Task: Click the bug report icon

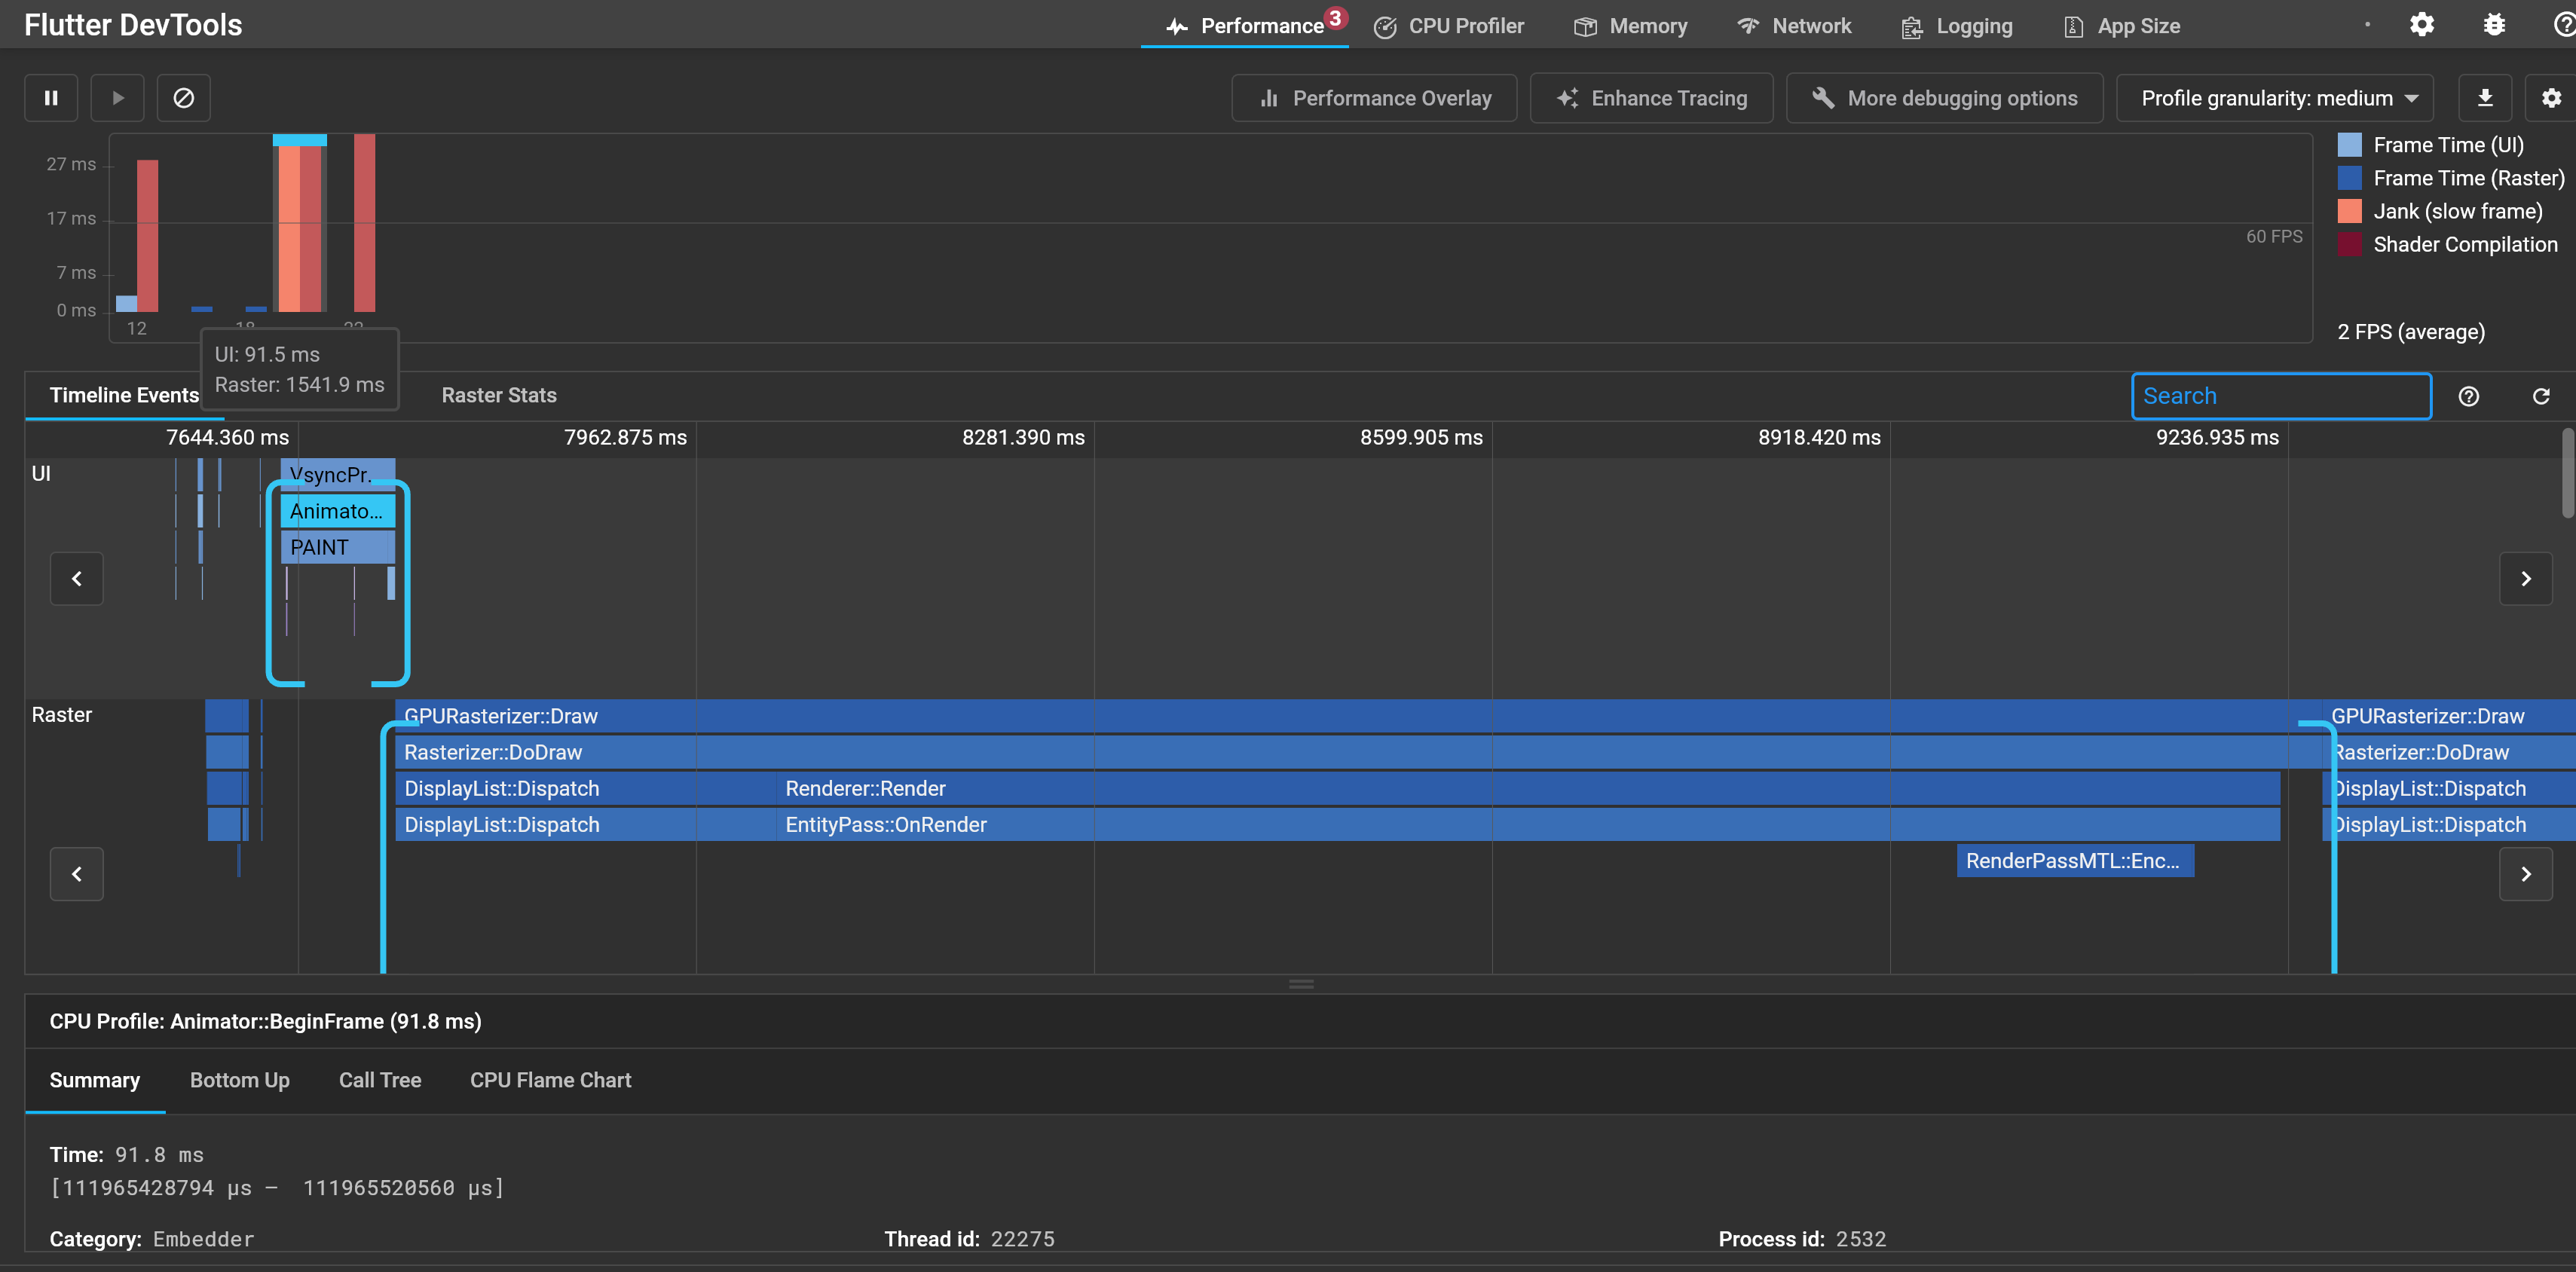Action: [2494, 25]
